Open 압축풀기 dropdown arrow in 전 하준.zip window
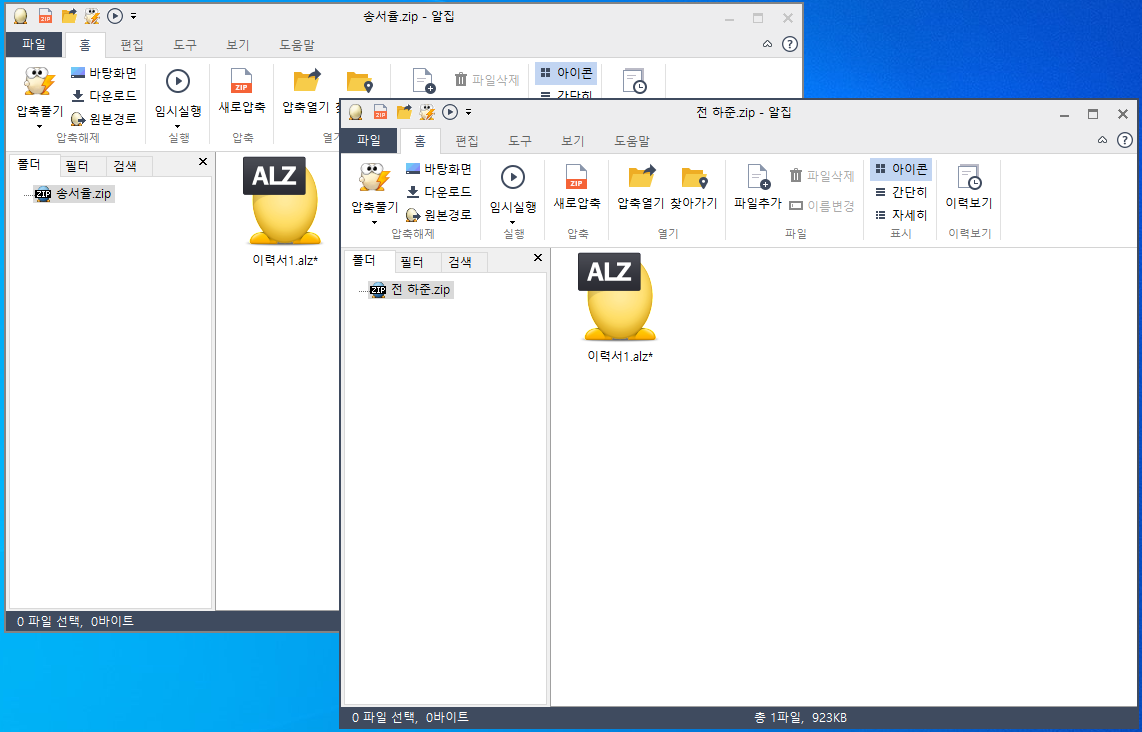Screen dimensions: 1142x732 click(374, 223)
